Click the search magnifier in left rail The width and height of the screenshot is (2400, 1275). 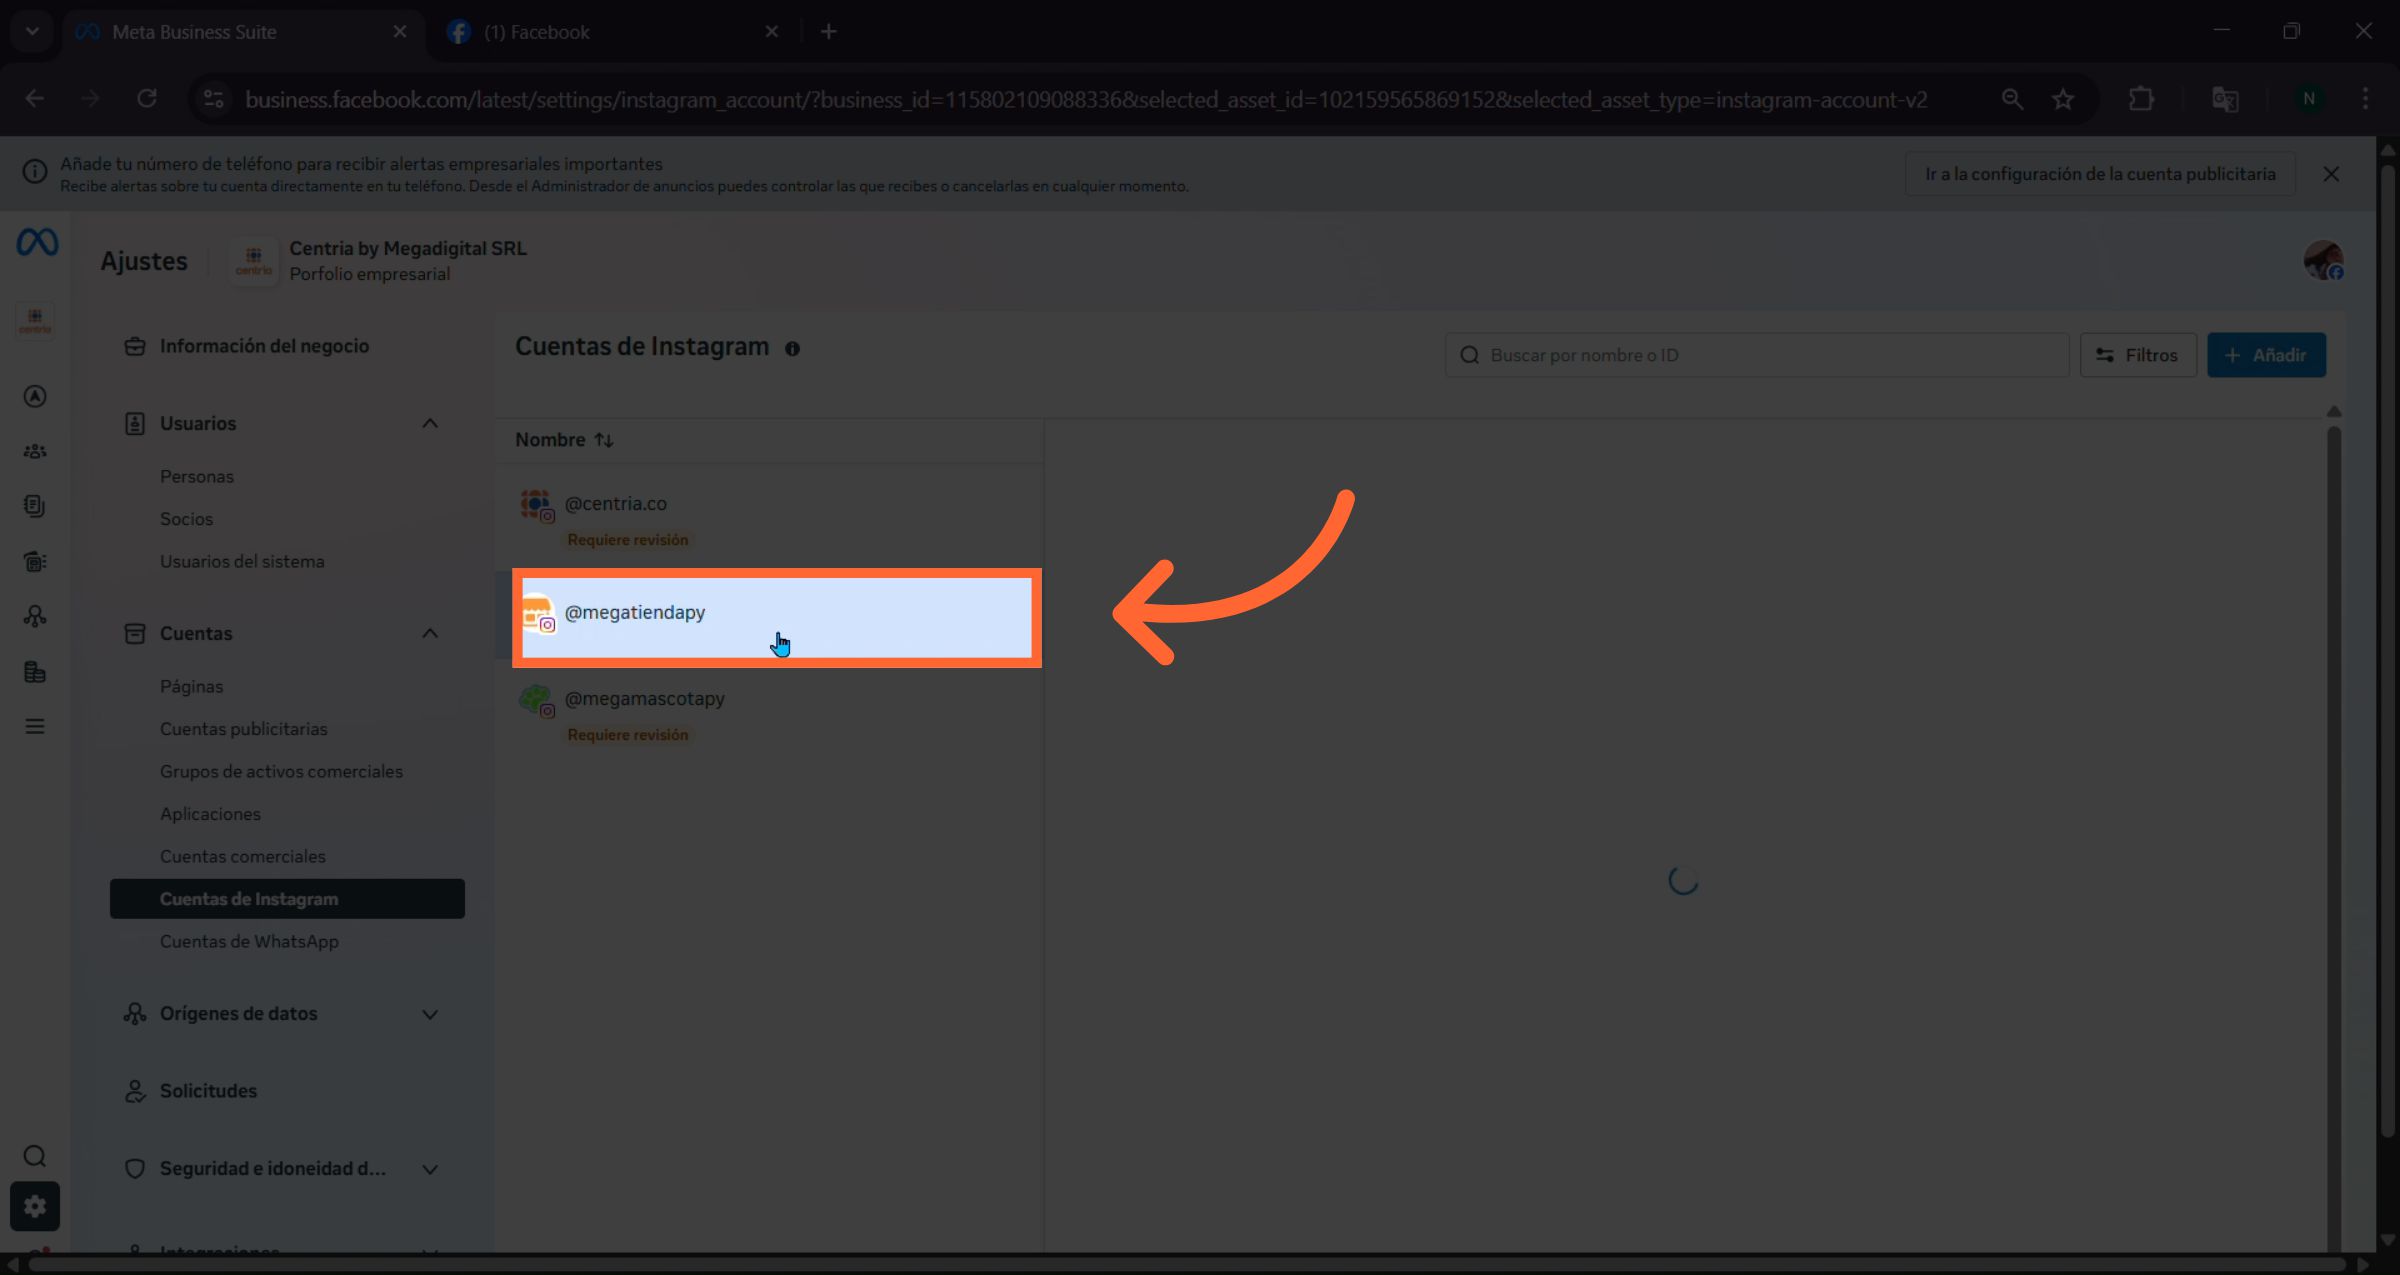pyautogui.click(x=35, y=1156)
